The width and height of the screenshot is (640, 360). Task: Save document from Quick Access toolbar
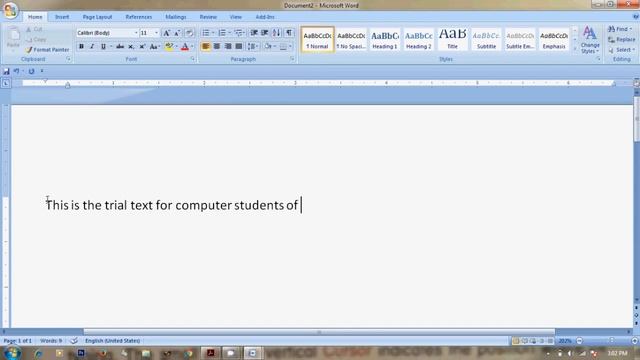point(6,71)
